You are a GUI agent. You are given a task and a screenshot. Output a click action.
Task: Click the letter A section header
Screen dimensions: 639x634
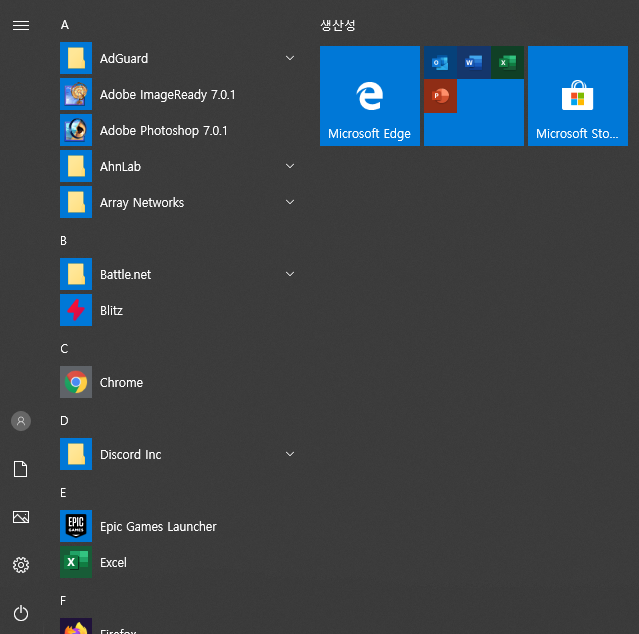(64, 25)
